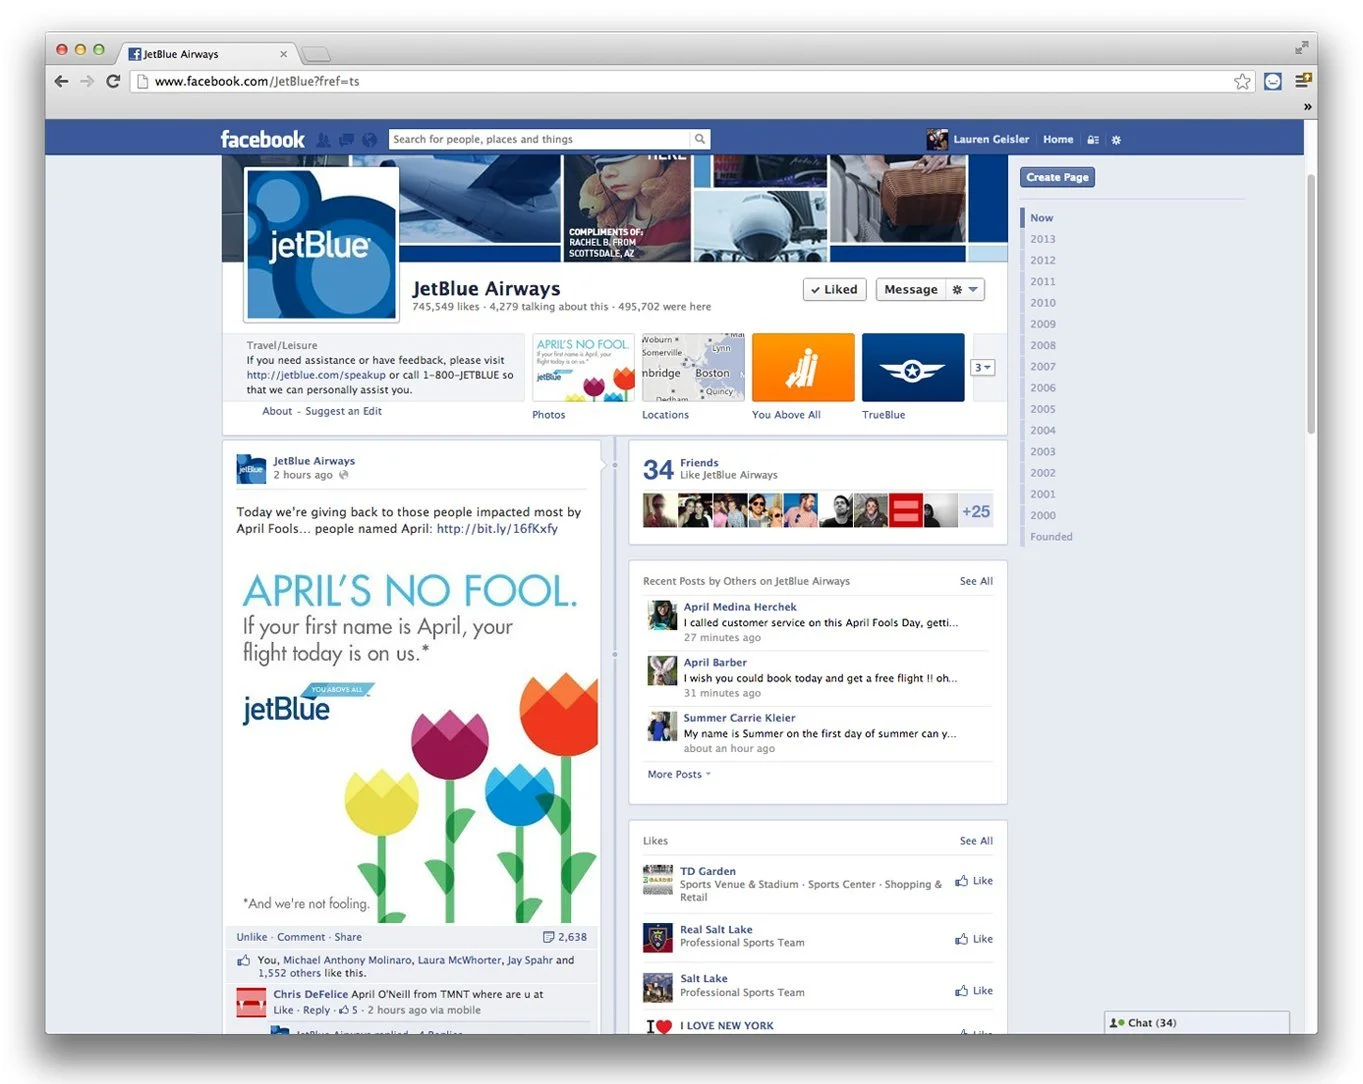Image resolution: width=1363 pixels, height=1084 pixels.
Task: Click Like thumb icon for Salt Lake
Action: click(x=961, y=991)
